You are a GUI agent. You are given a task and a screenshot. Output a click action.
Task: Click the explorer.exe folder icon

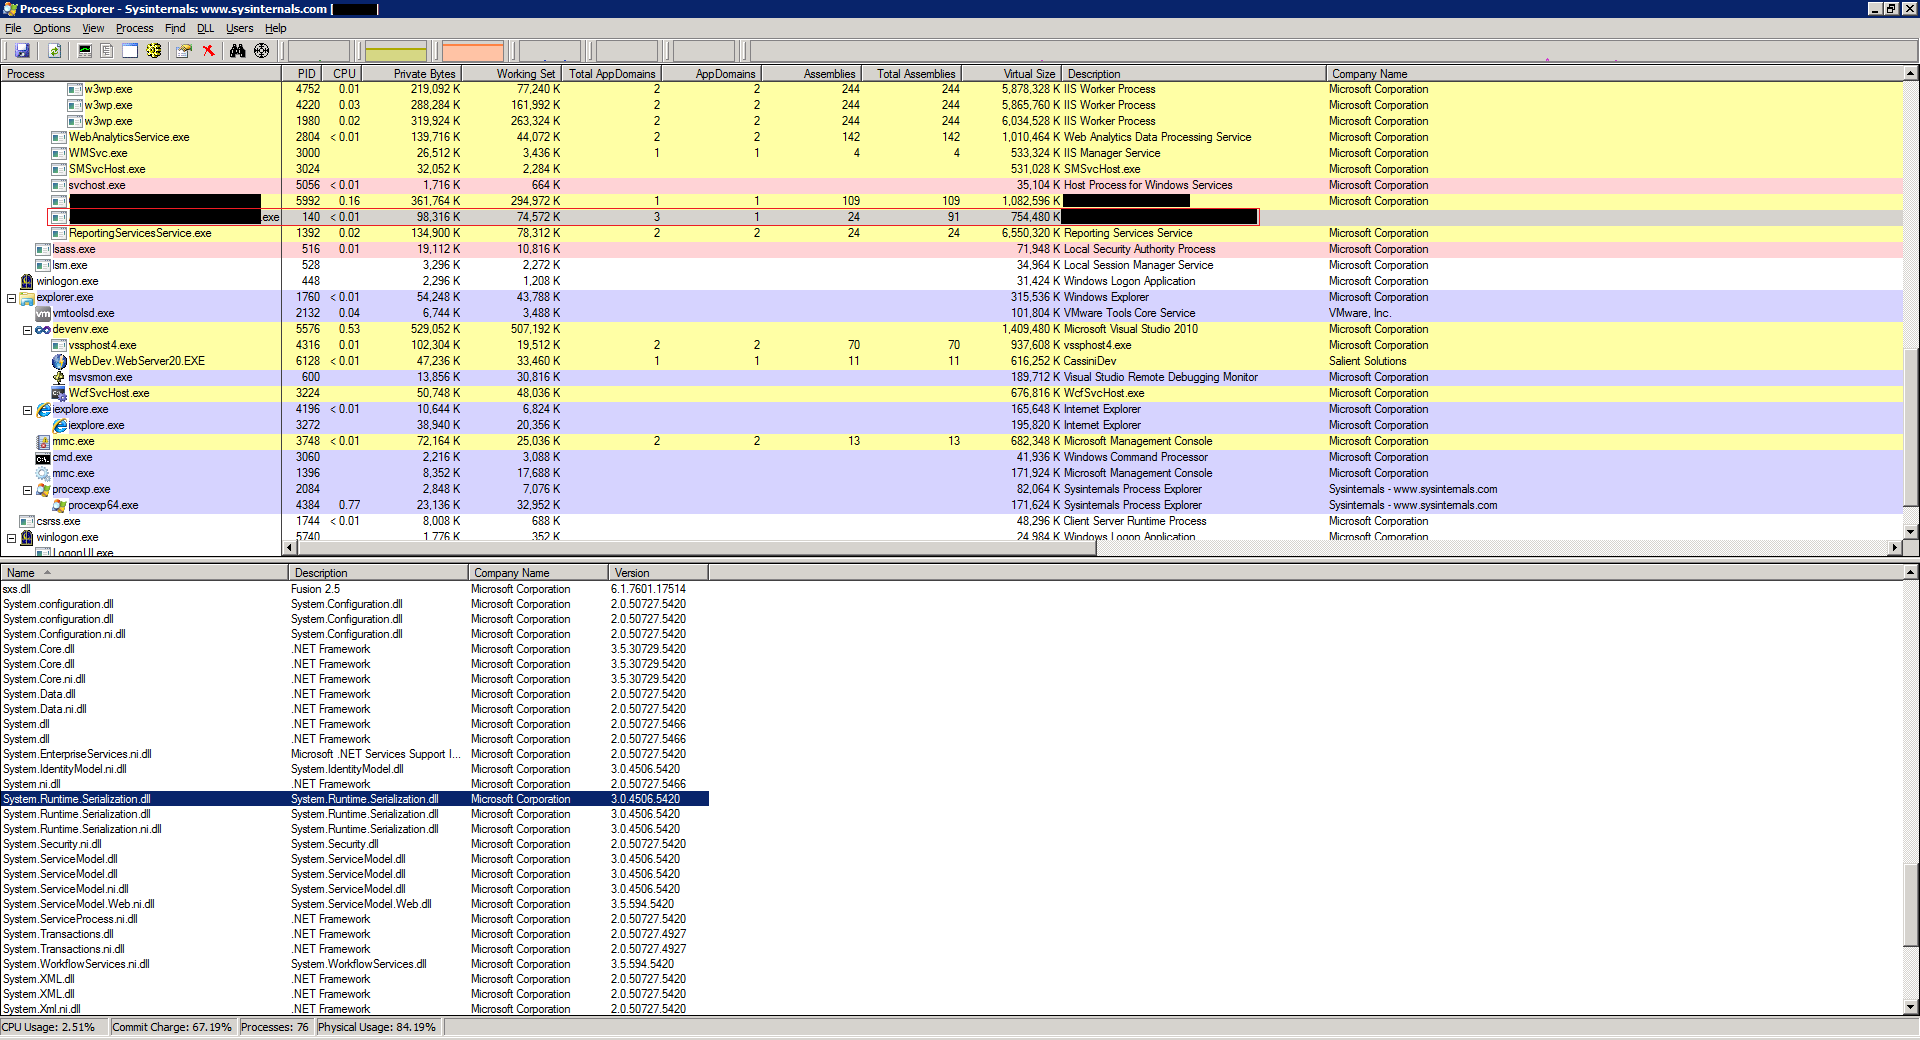(x=27, y=297)
